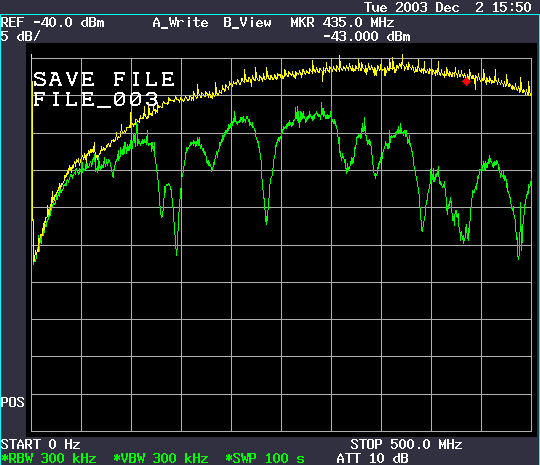The width and height of the screenshot is (540, 465).
Task: Click the red diamond marker on trace
Action: pyautogui.click(x=466, y=82)
